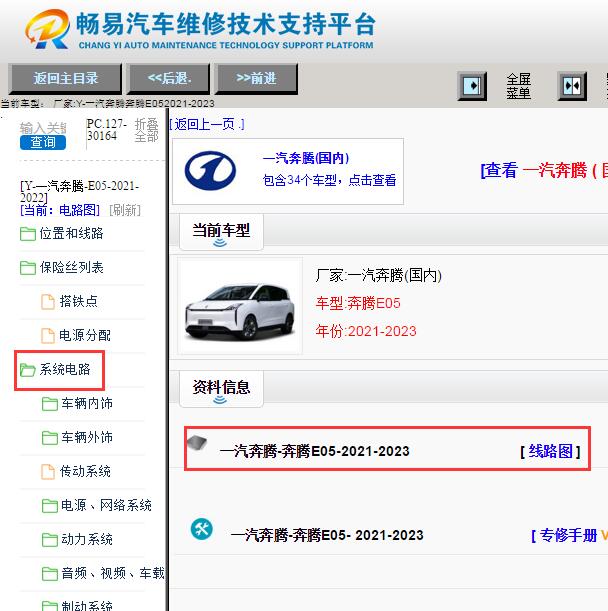Open 搭铁点 tree item
The height and width of the screenshot is (611, 608).
[78, 302]
